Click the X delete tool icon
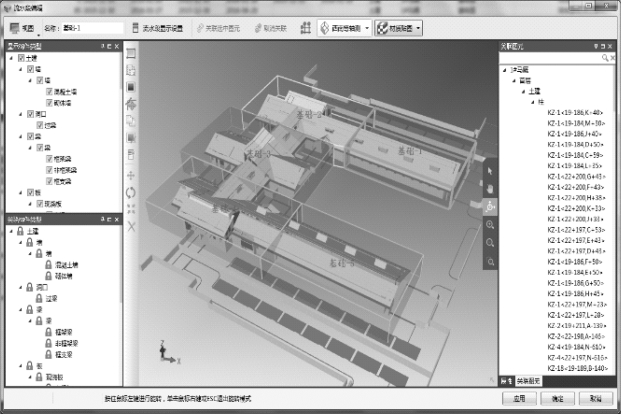This screenshot has width=621, height=414. (x=131, y=227)
